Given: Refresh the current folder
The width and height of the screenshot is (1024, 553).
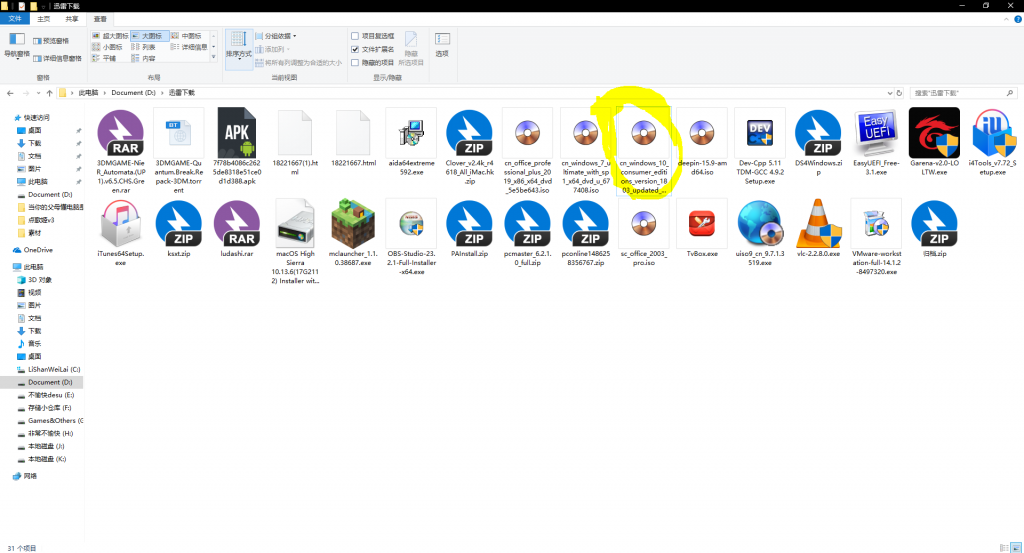Looking at the screenshot, I should pyautogui.click(x=899, y=93).
